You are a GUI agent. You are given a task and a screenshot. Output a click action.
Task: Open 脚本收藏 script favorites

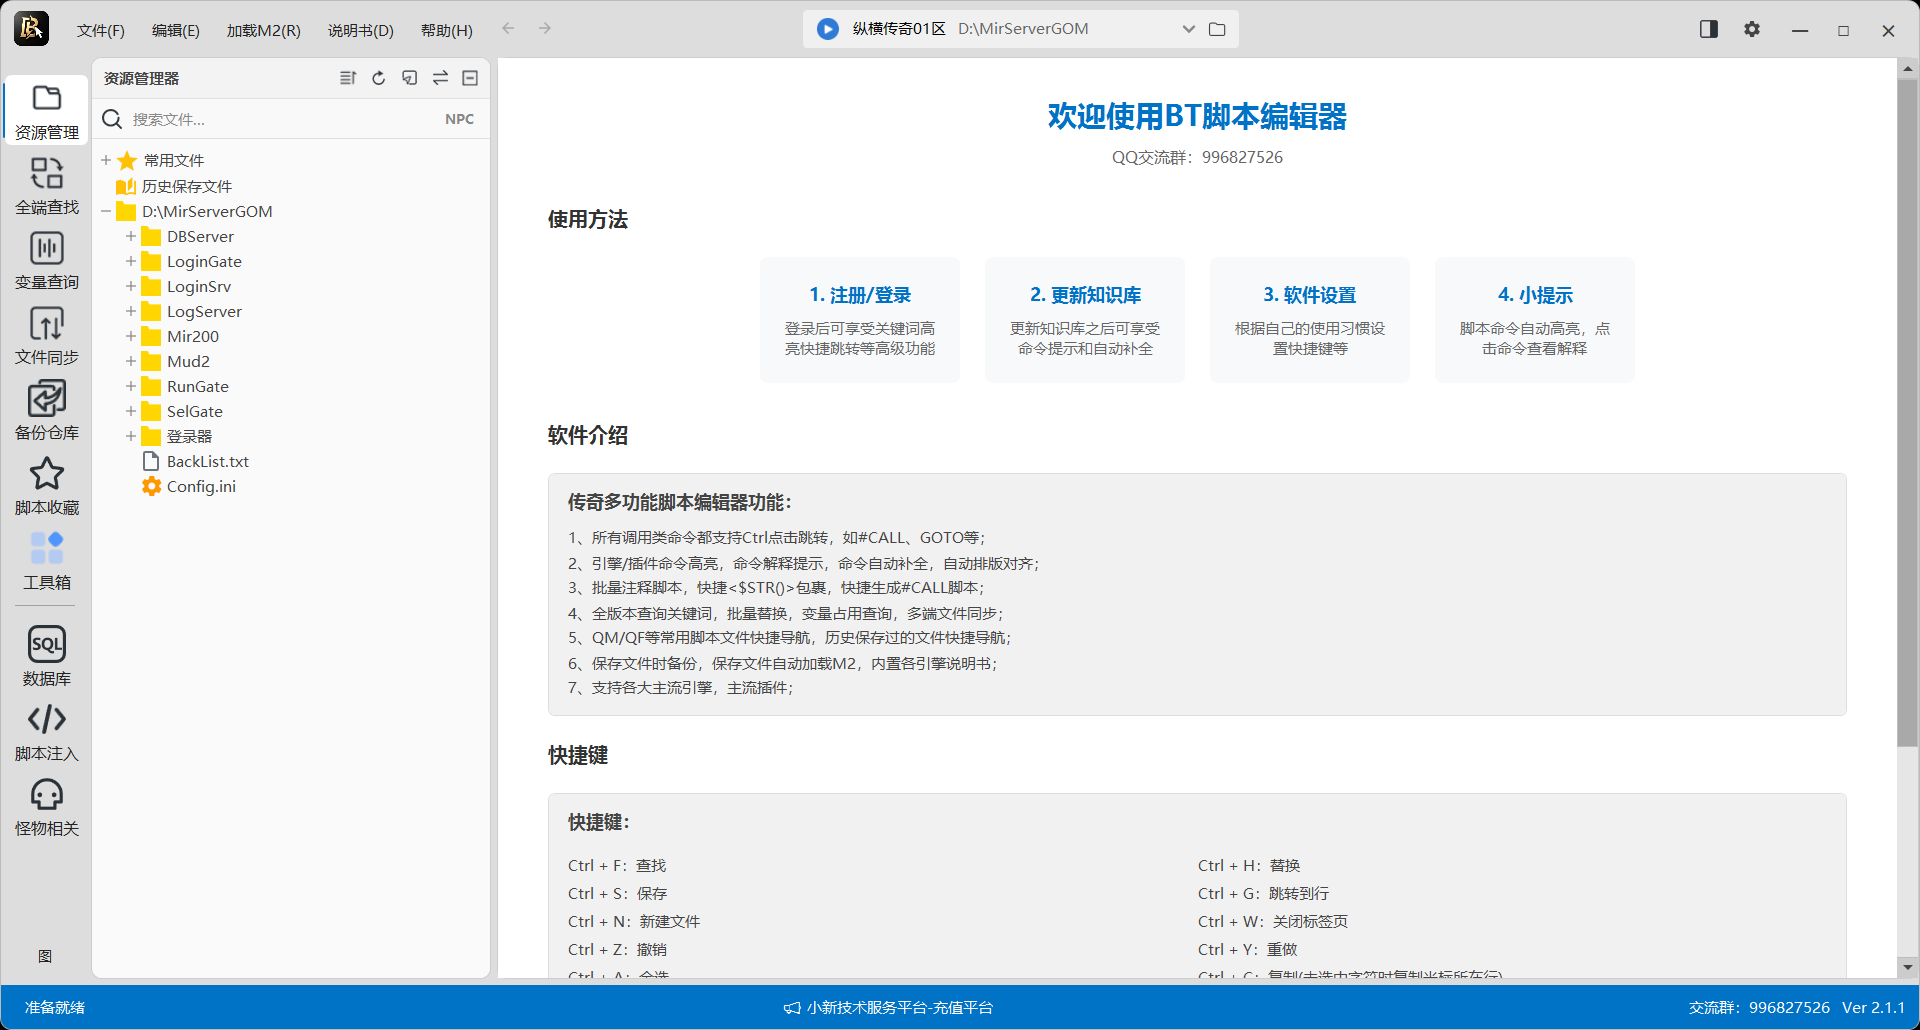tap(46, 486)
